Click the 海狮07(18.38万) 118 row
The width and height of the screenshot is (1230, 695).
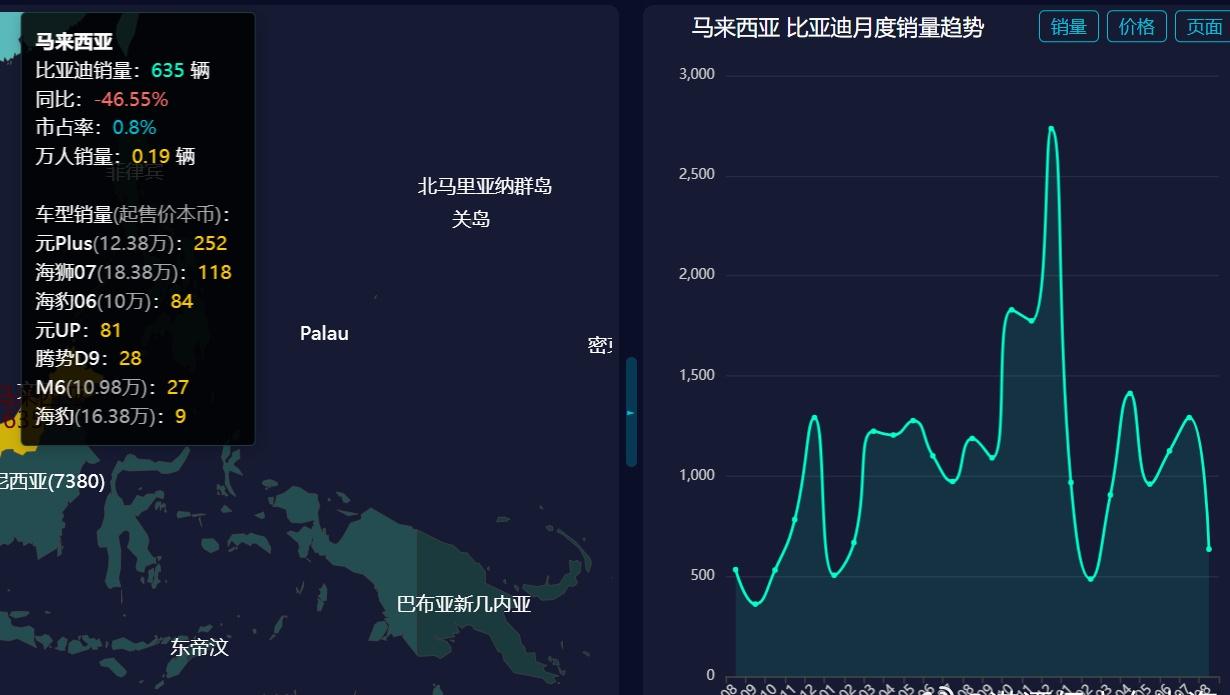point(133,272)
